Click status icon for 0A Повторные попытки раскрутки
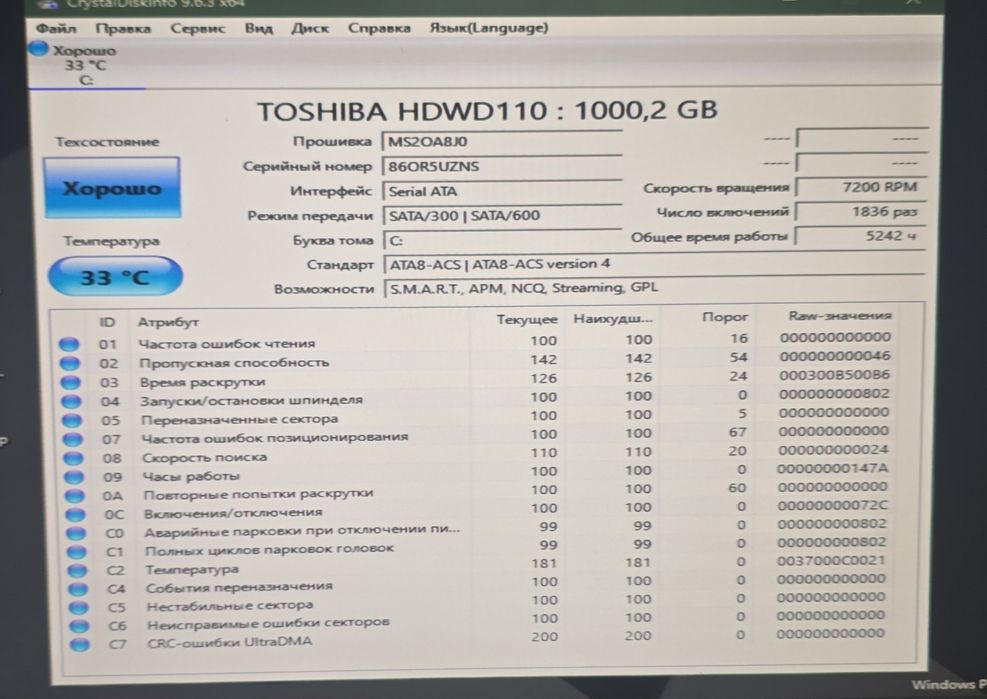 74,496
